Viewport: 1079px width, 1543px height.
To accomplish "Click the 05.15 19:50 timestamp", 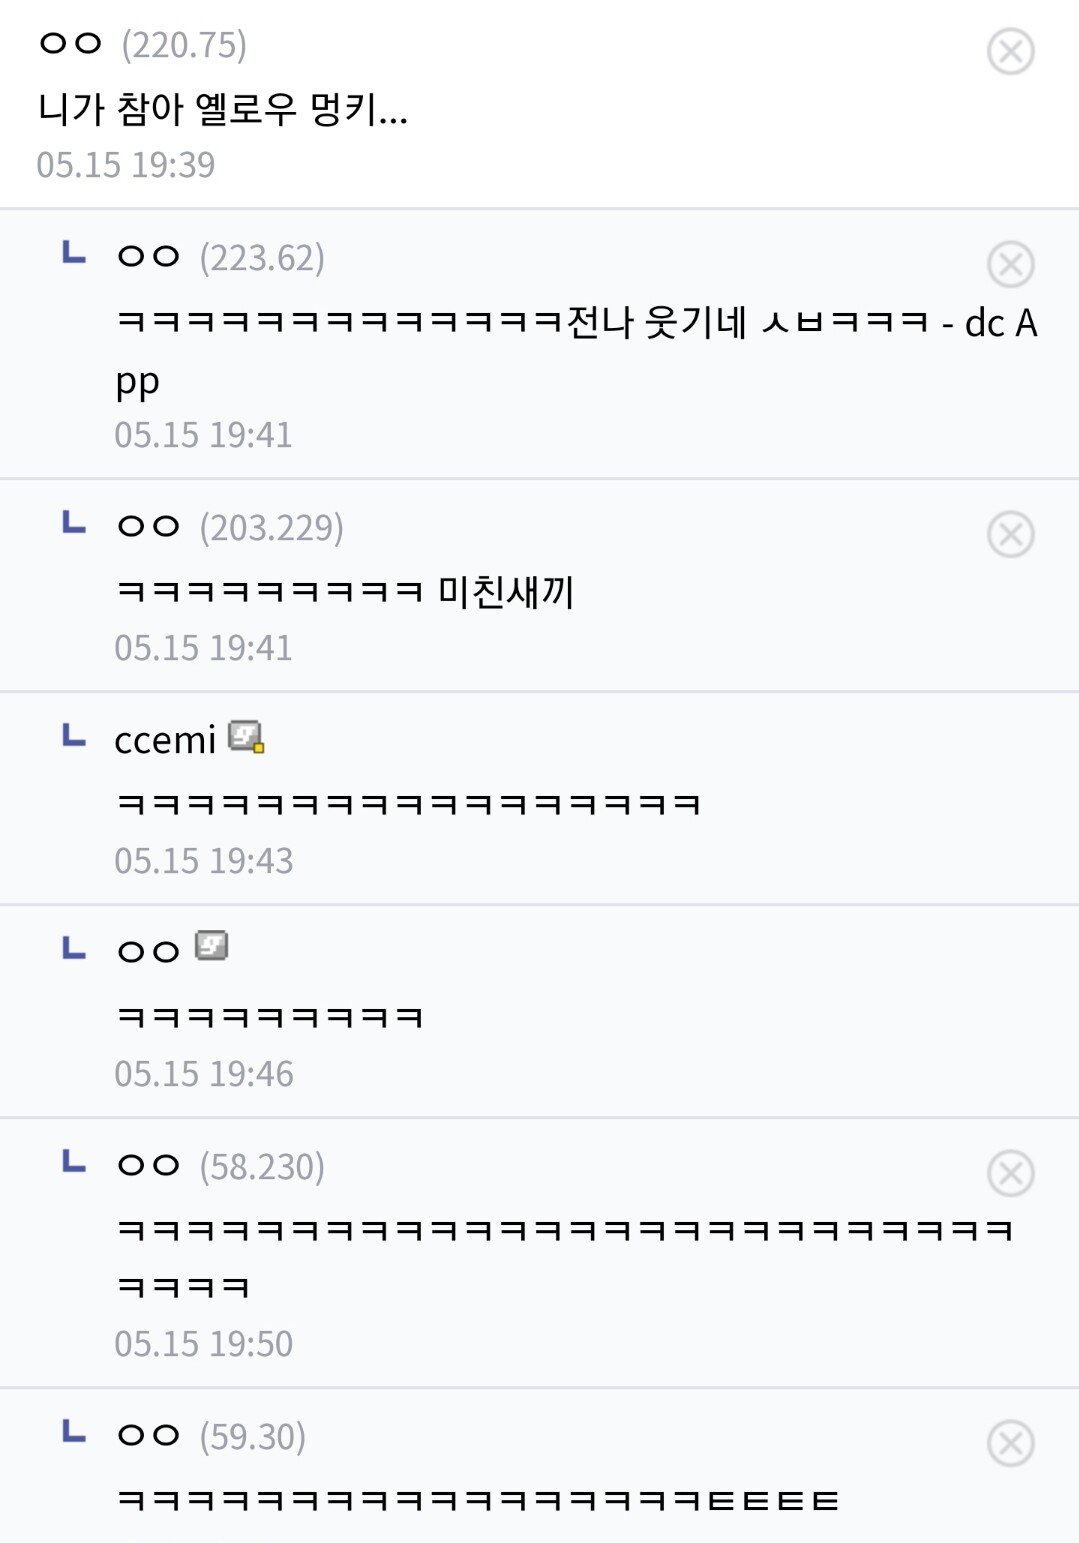I will click(x=204, y=1344).
